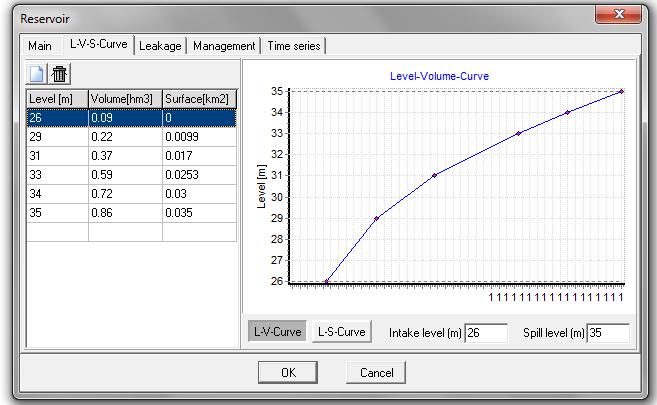Select the volume cell 0.37
The image size is (657, 405).
coord(125,156)
